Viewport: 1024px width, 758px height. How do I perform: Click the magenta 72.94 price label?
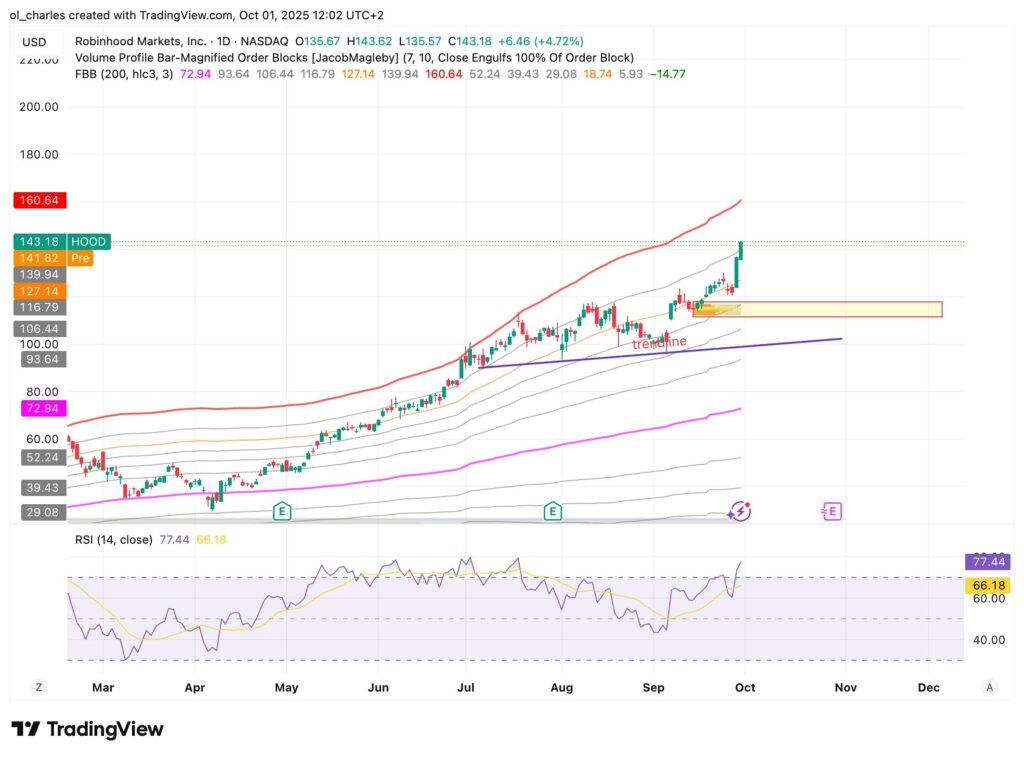(40, 408)
